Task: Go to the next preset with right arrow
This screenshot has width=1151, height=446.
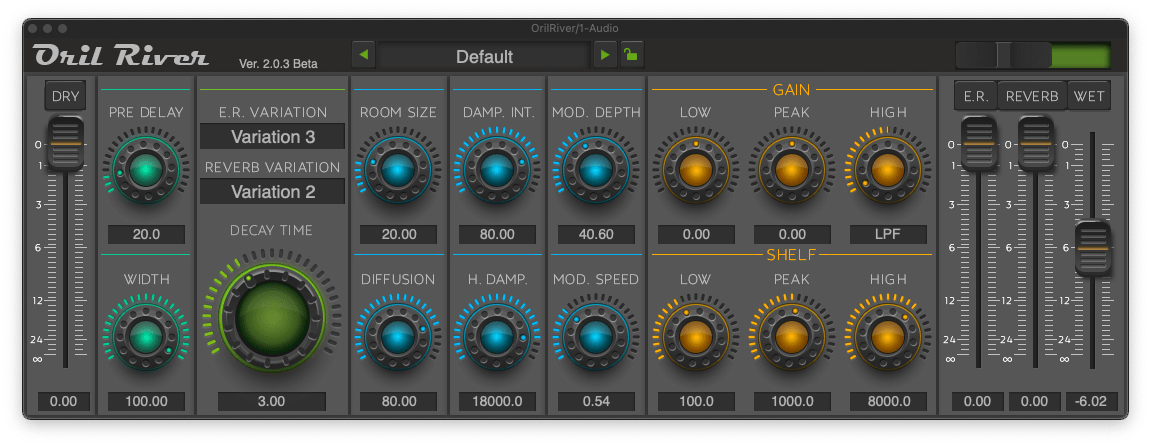Action: [x=605, y=55]
